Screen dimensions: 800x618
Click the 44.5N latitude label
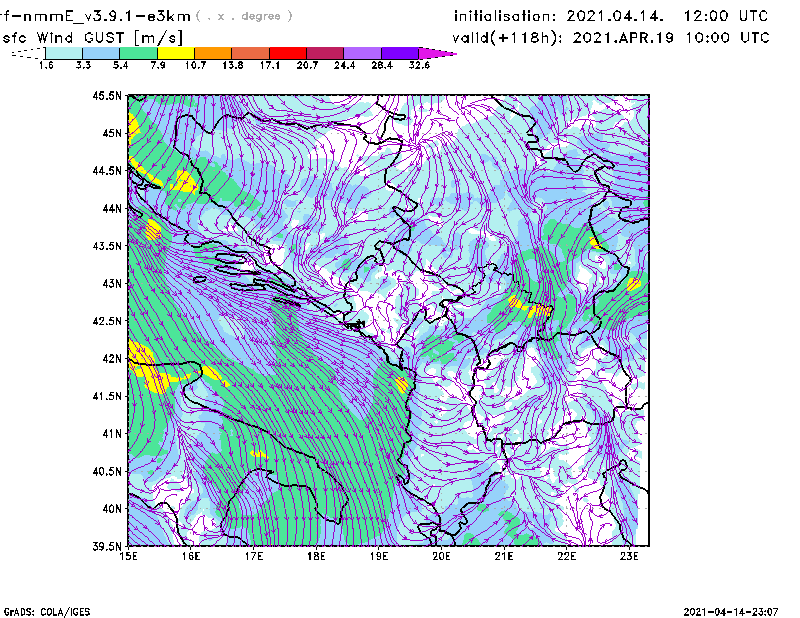click(107, 170)
